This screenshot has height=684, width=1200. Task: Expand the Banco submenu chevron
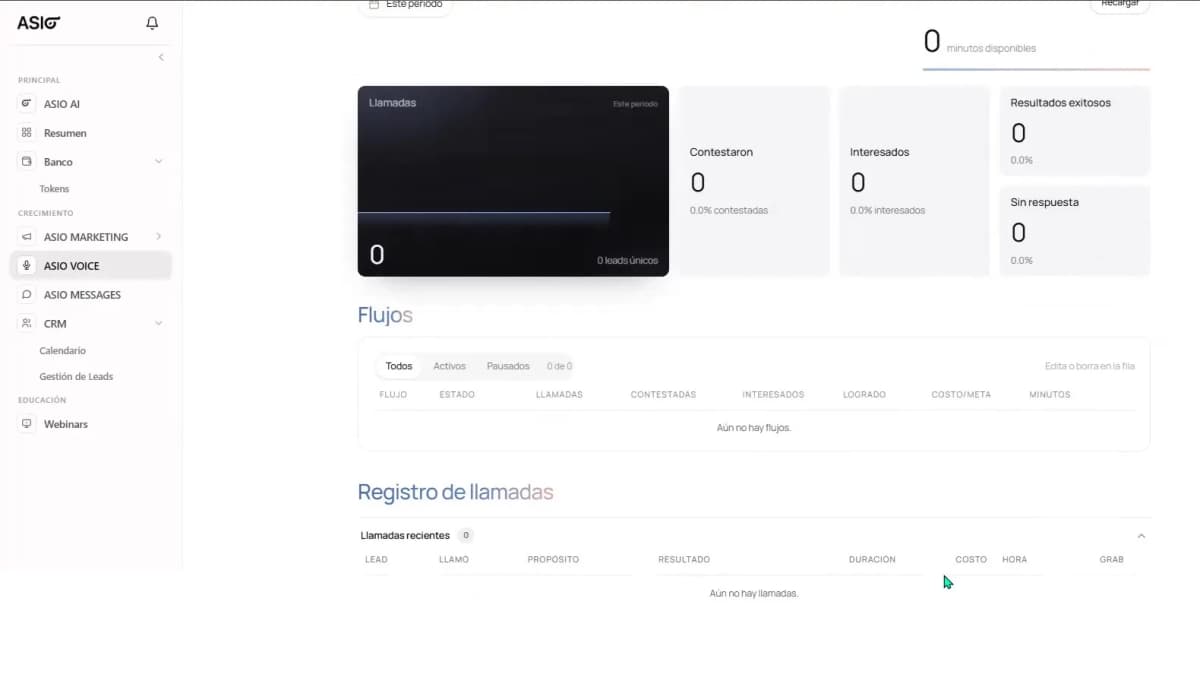tap(158, 162)
